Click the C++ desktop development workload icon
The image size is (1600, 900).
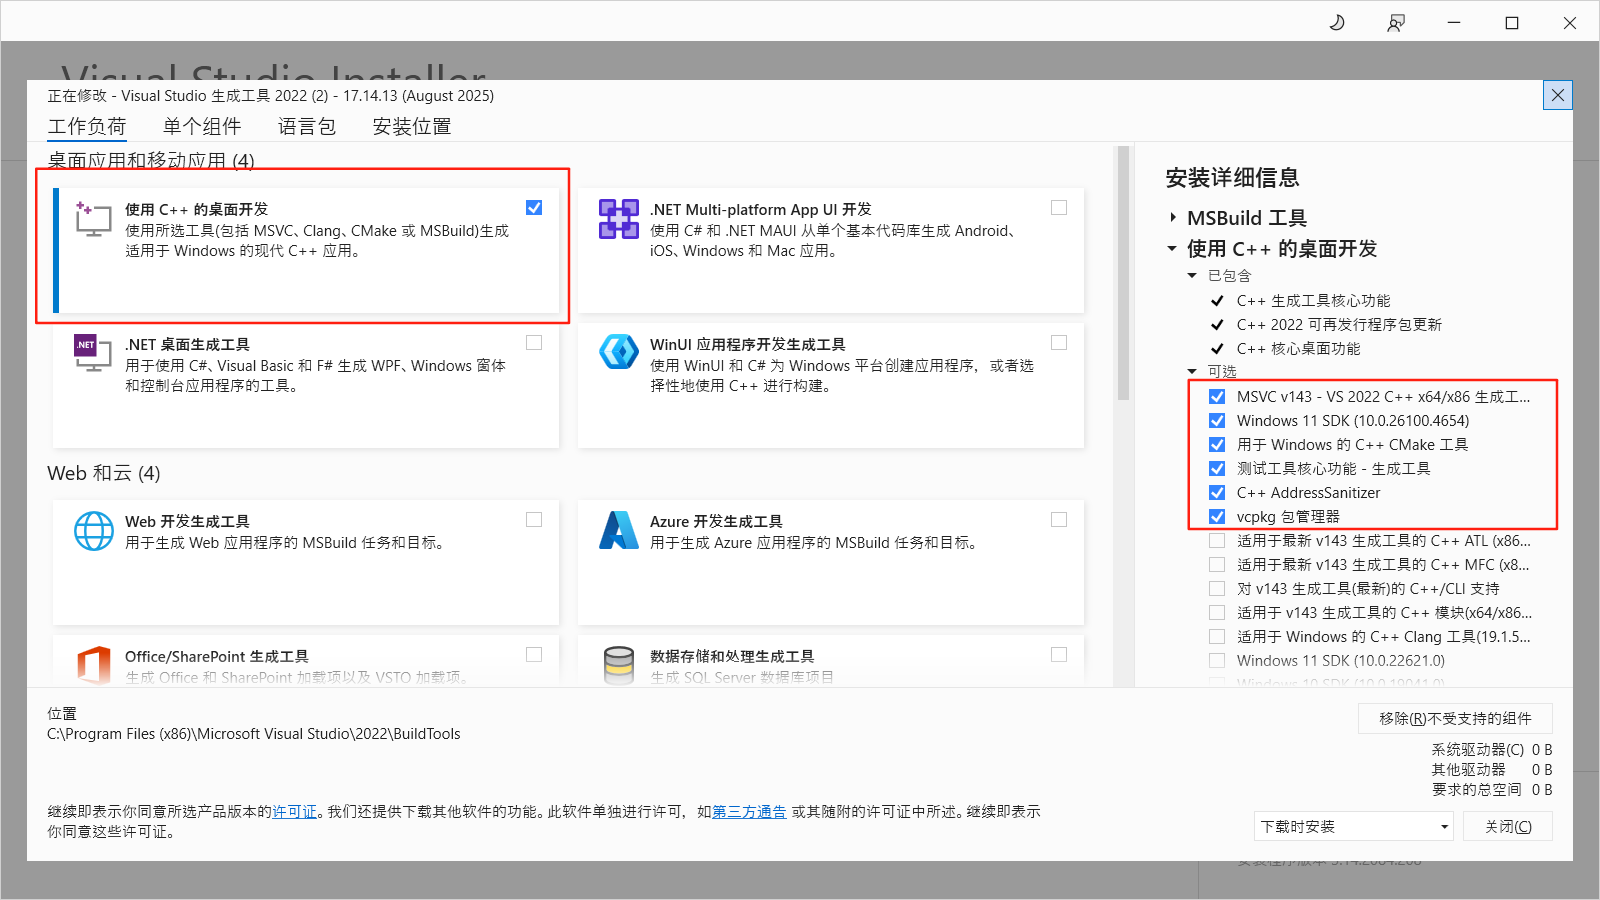coord(93,218)
